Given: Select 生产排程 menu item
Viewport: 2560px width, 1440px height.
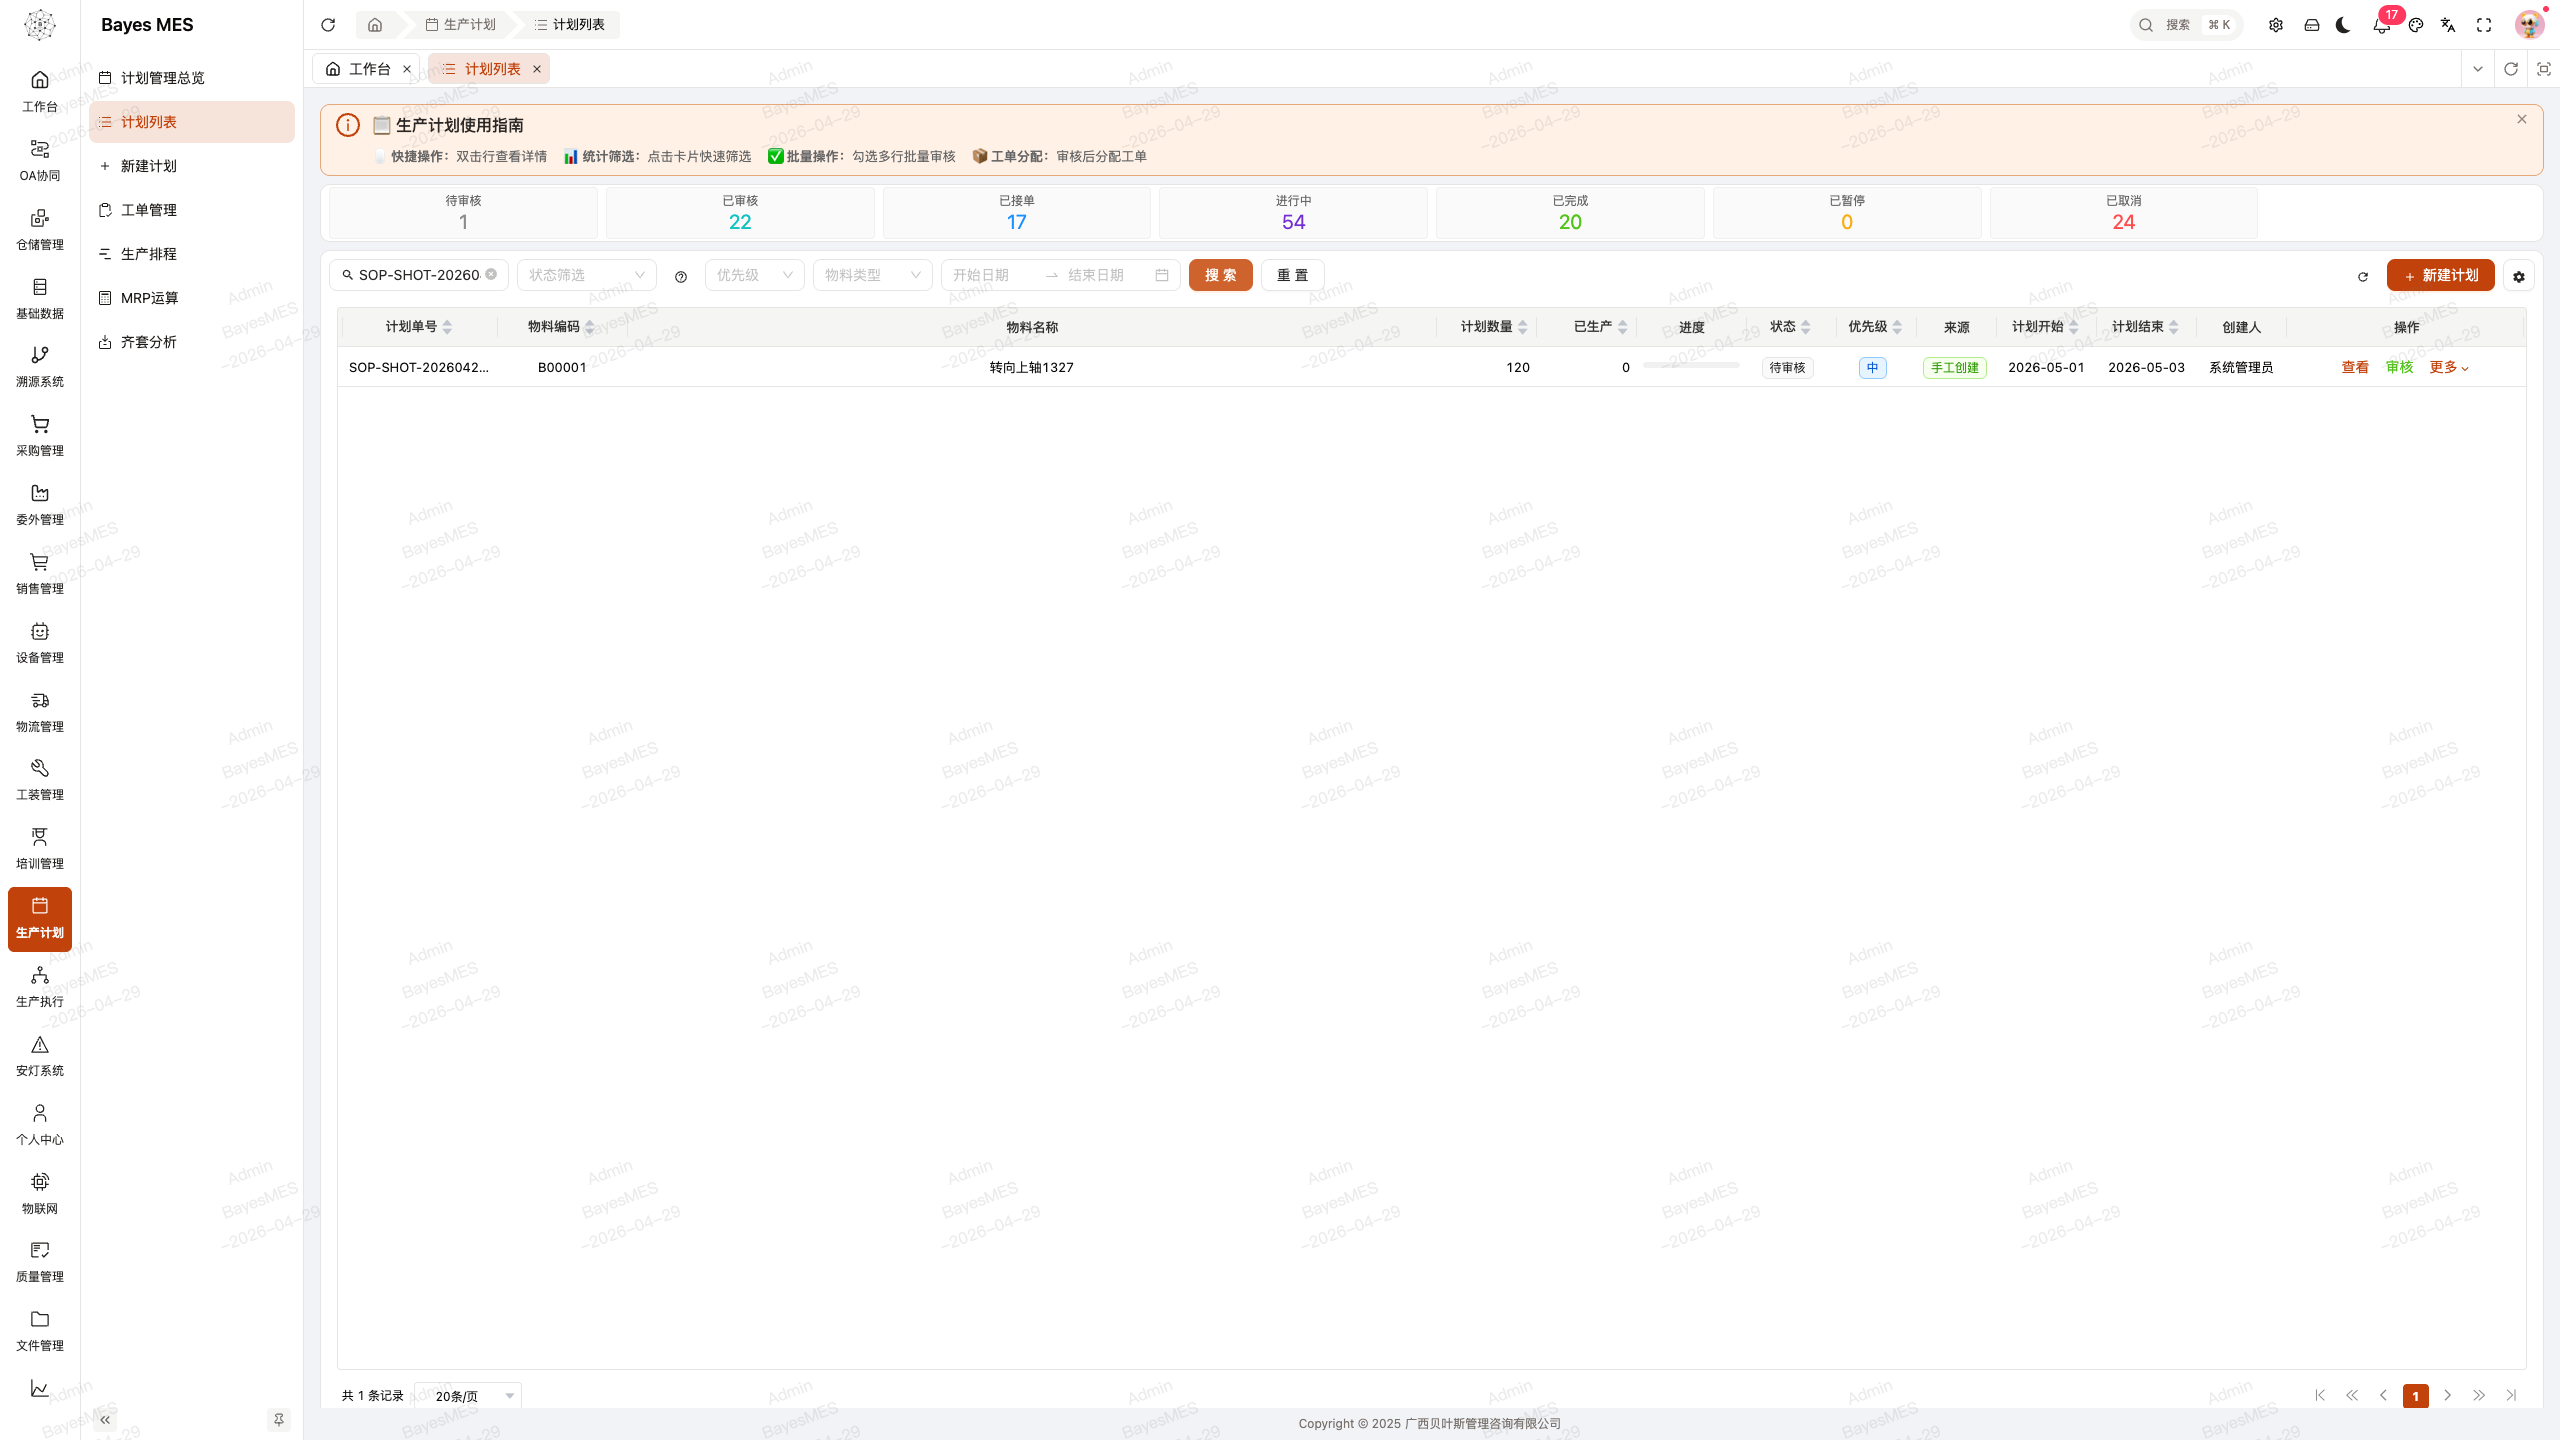Looking at the screenshot, I should pos(192,254).
